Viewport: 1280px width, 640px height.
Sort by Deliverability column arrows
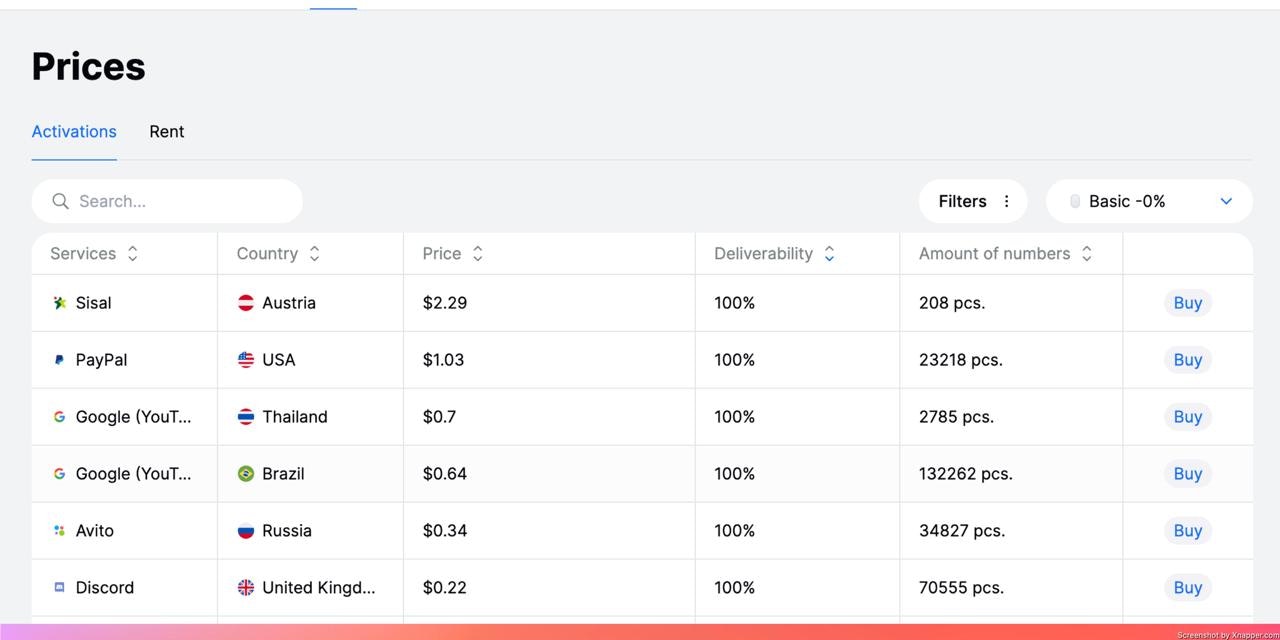click(829, 254)
